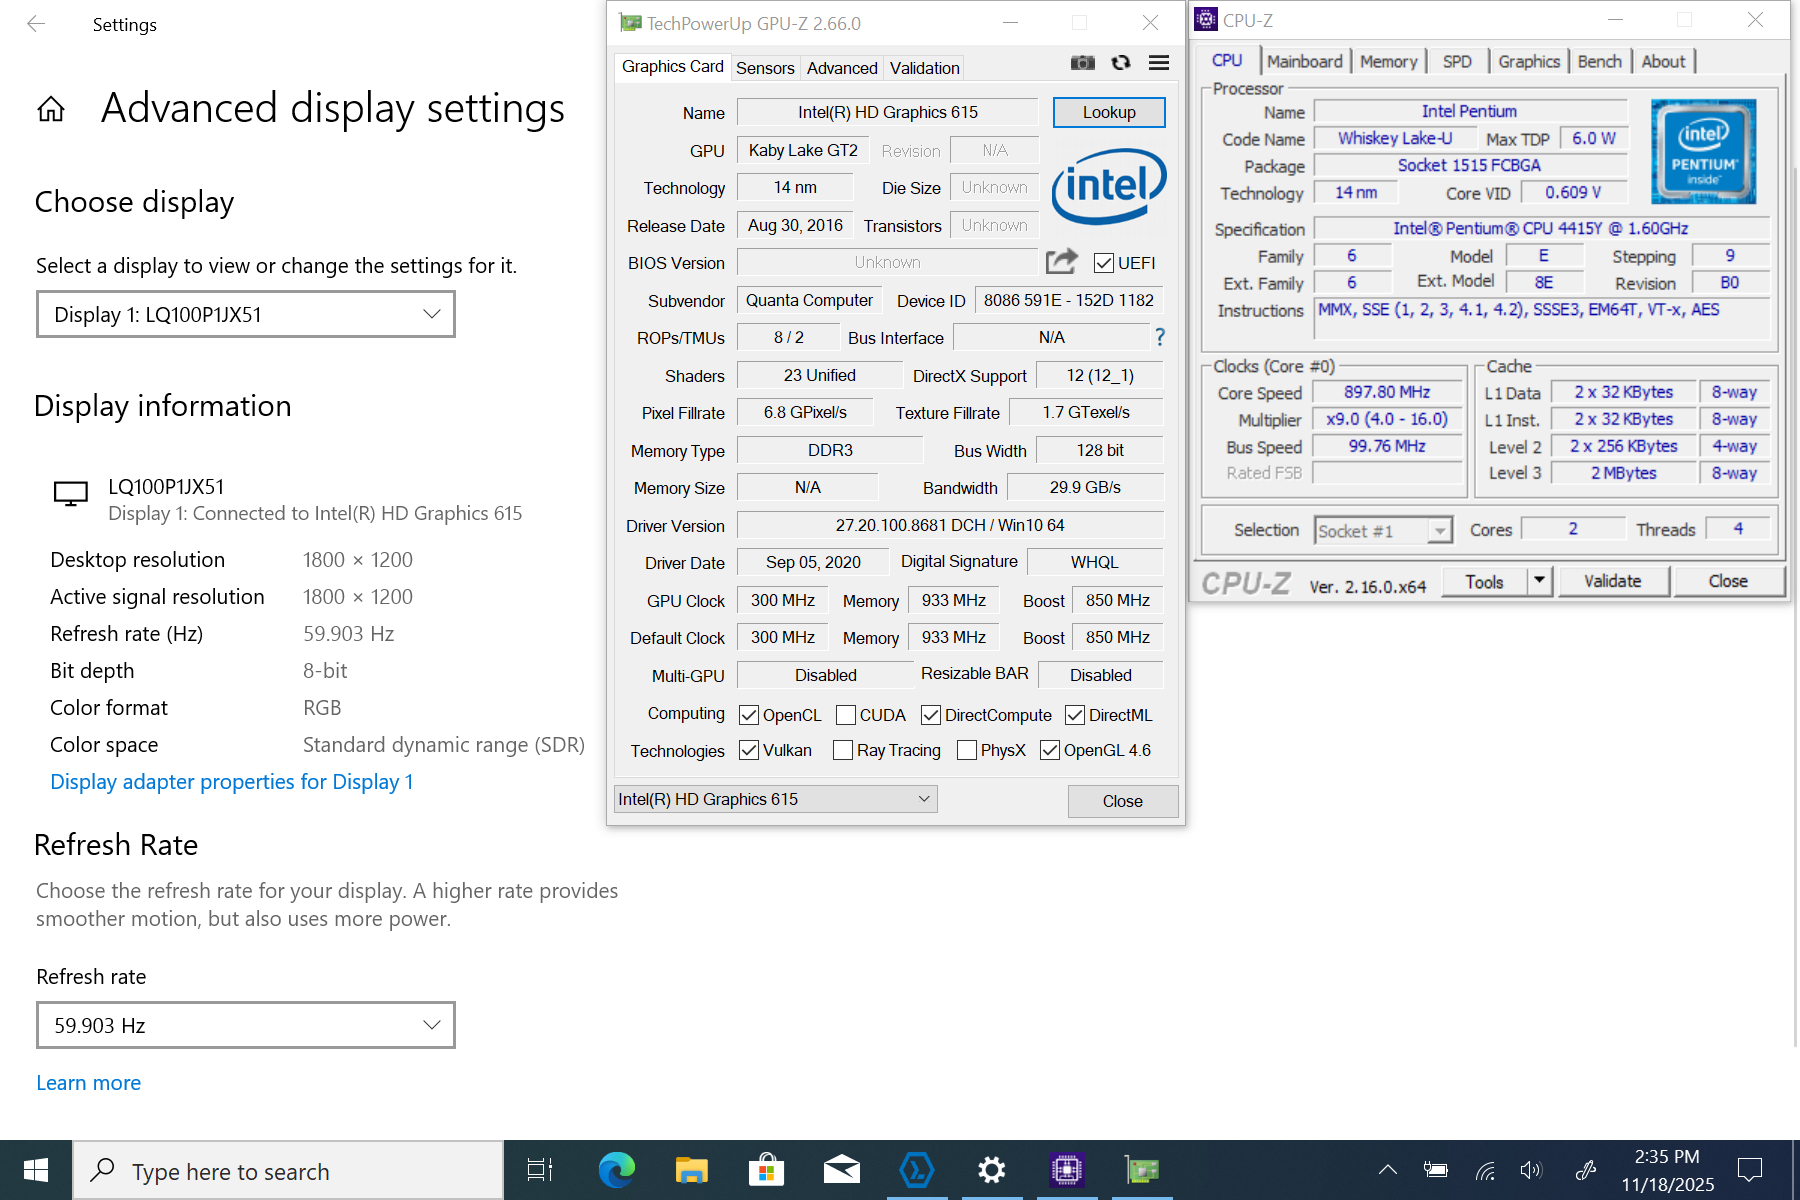Open Display adapter properties for Display 1

pyautogui.click(x=232, y=782)
